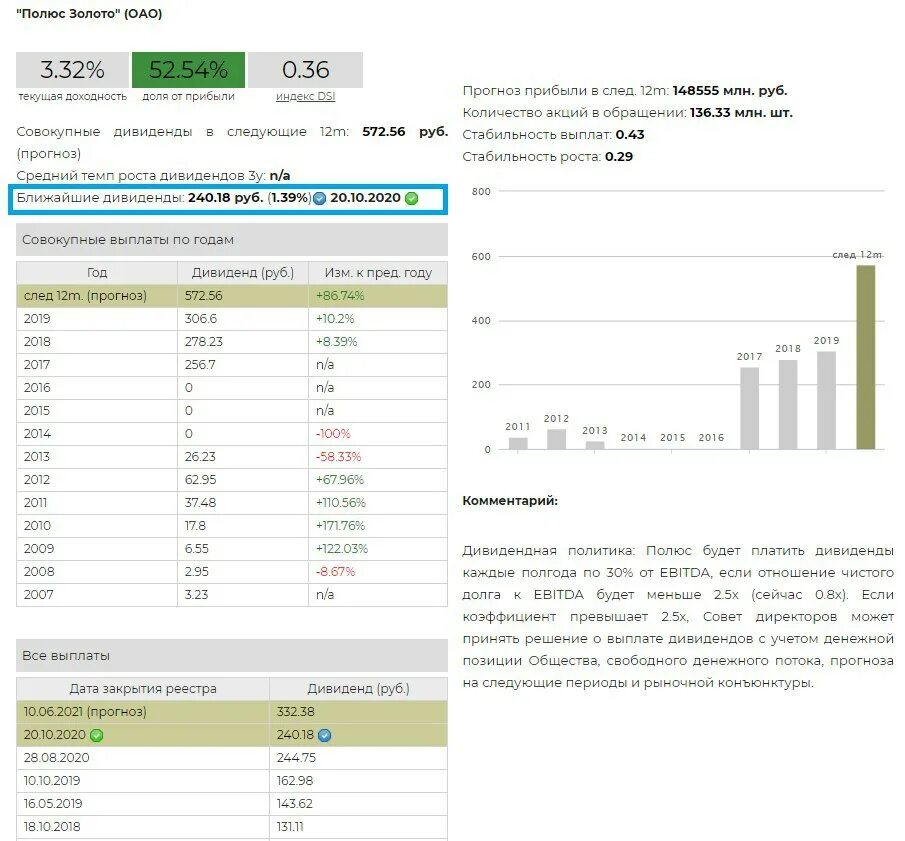905x841 pixels.
Task: Click the blue verified icon next to 1.39%
Action: tap(319, 199)
